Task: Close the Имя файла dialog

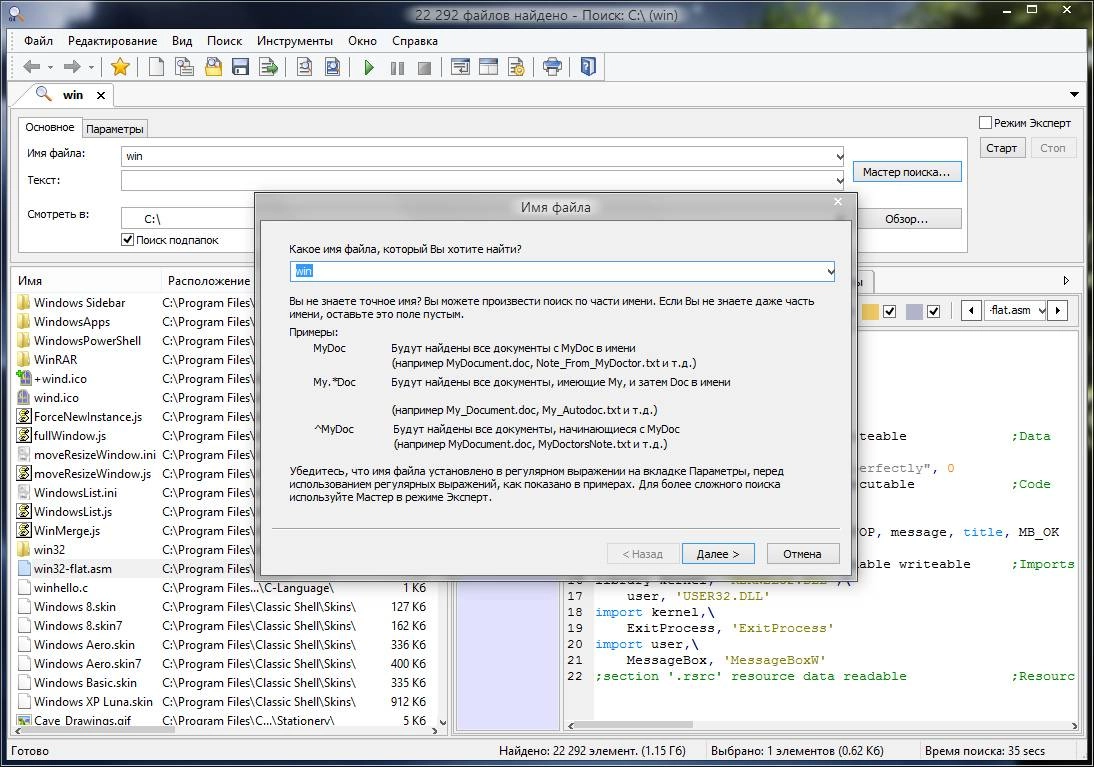Action: click(x=838, y=202)
